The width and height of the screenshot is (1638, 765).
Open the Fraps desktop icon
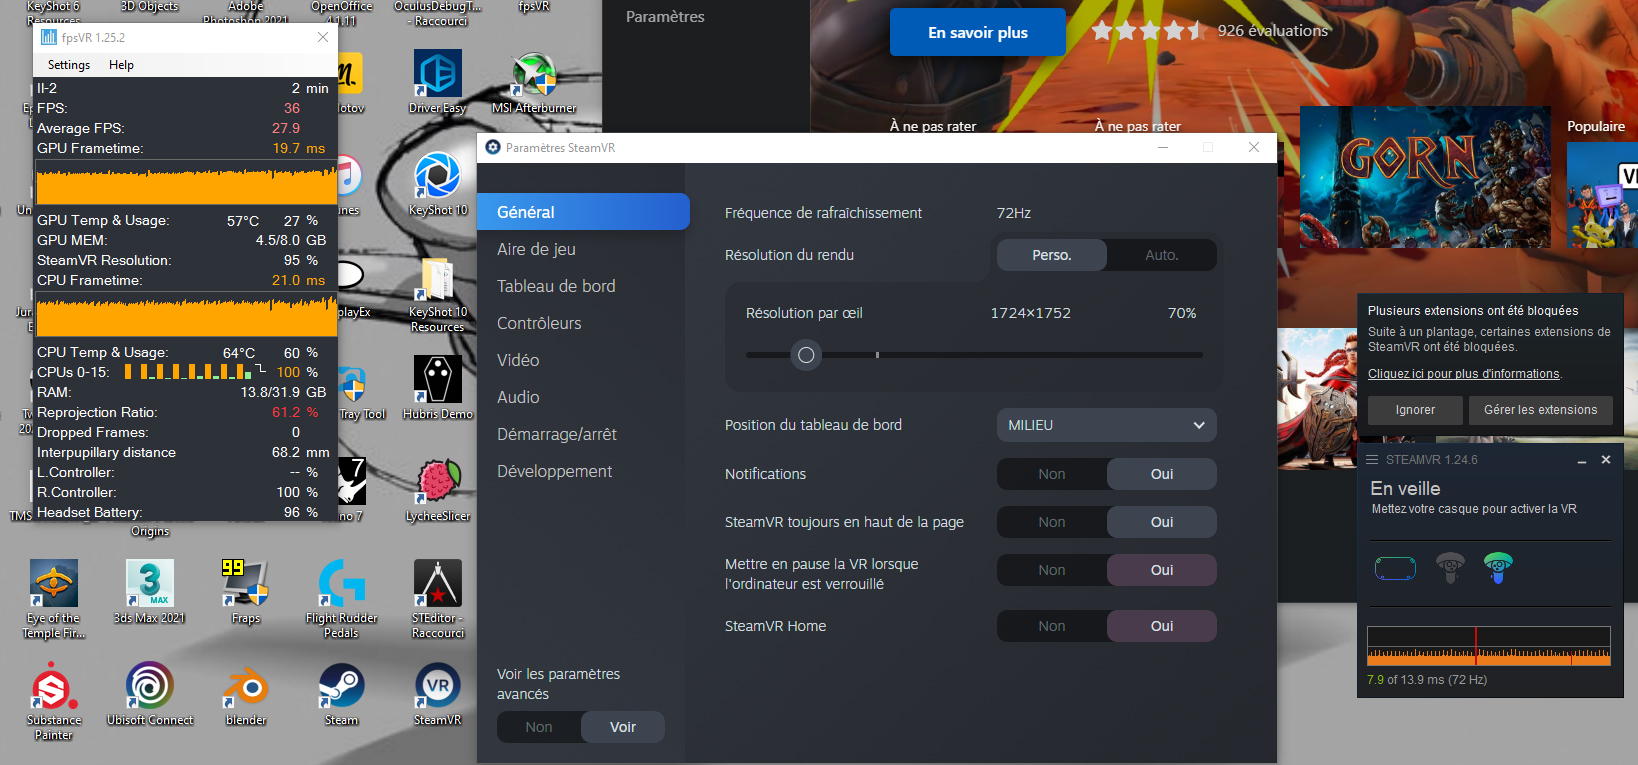[x=246, y=592]
